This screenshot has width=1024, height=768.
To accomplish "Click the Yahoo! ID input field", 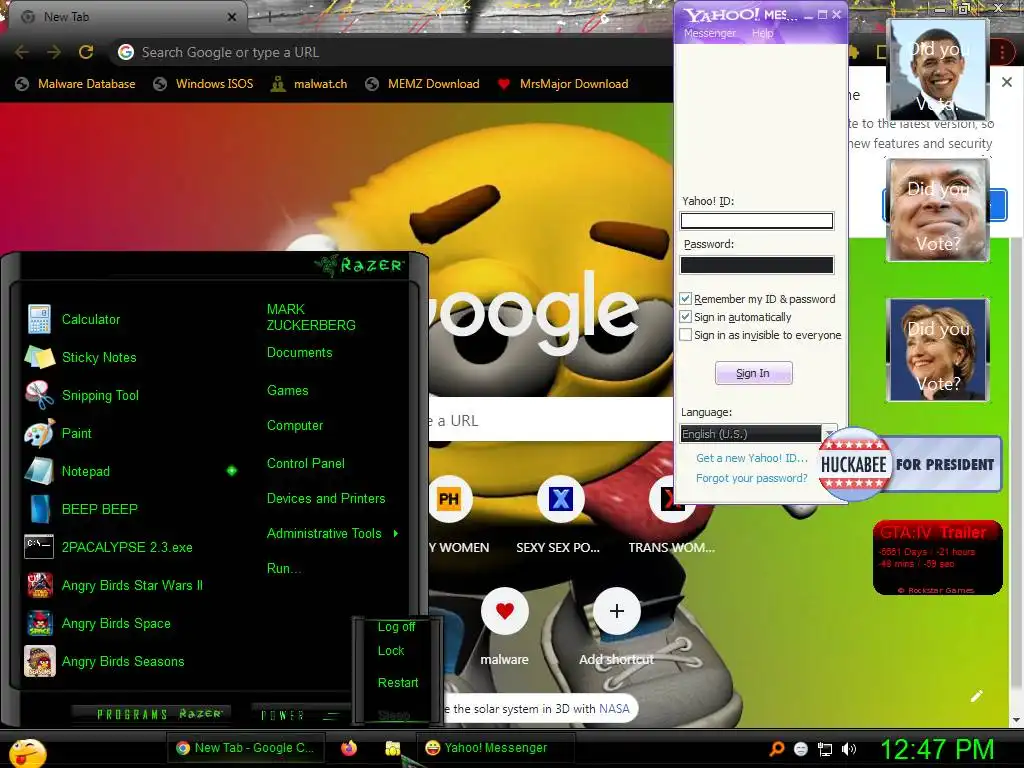I will click(757, 221).
